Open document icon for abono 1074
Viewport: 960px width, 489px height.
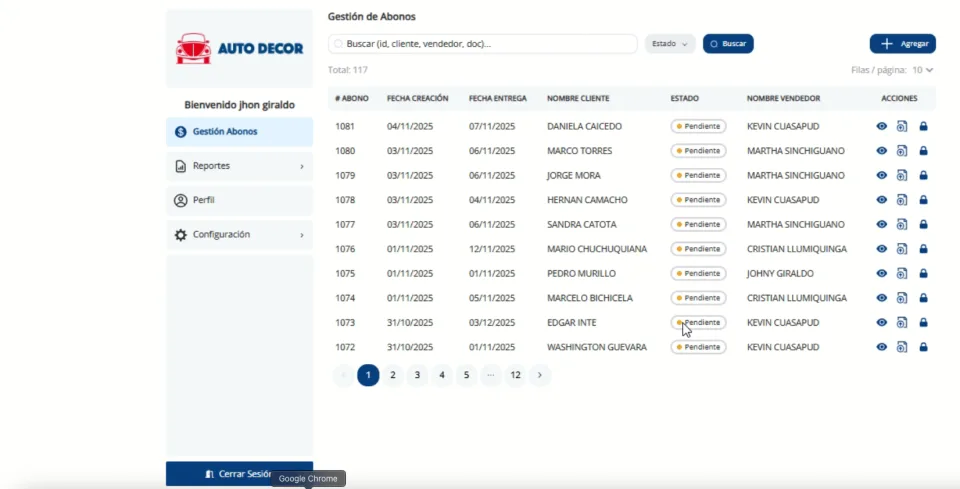902,297
